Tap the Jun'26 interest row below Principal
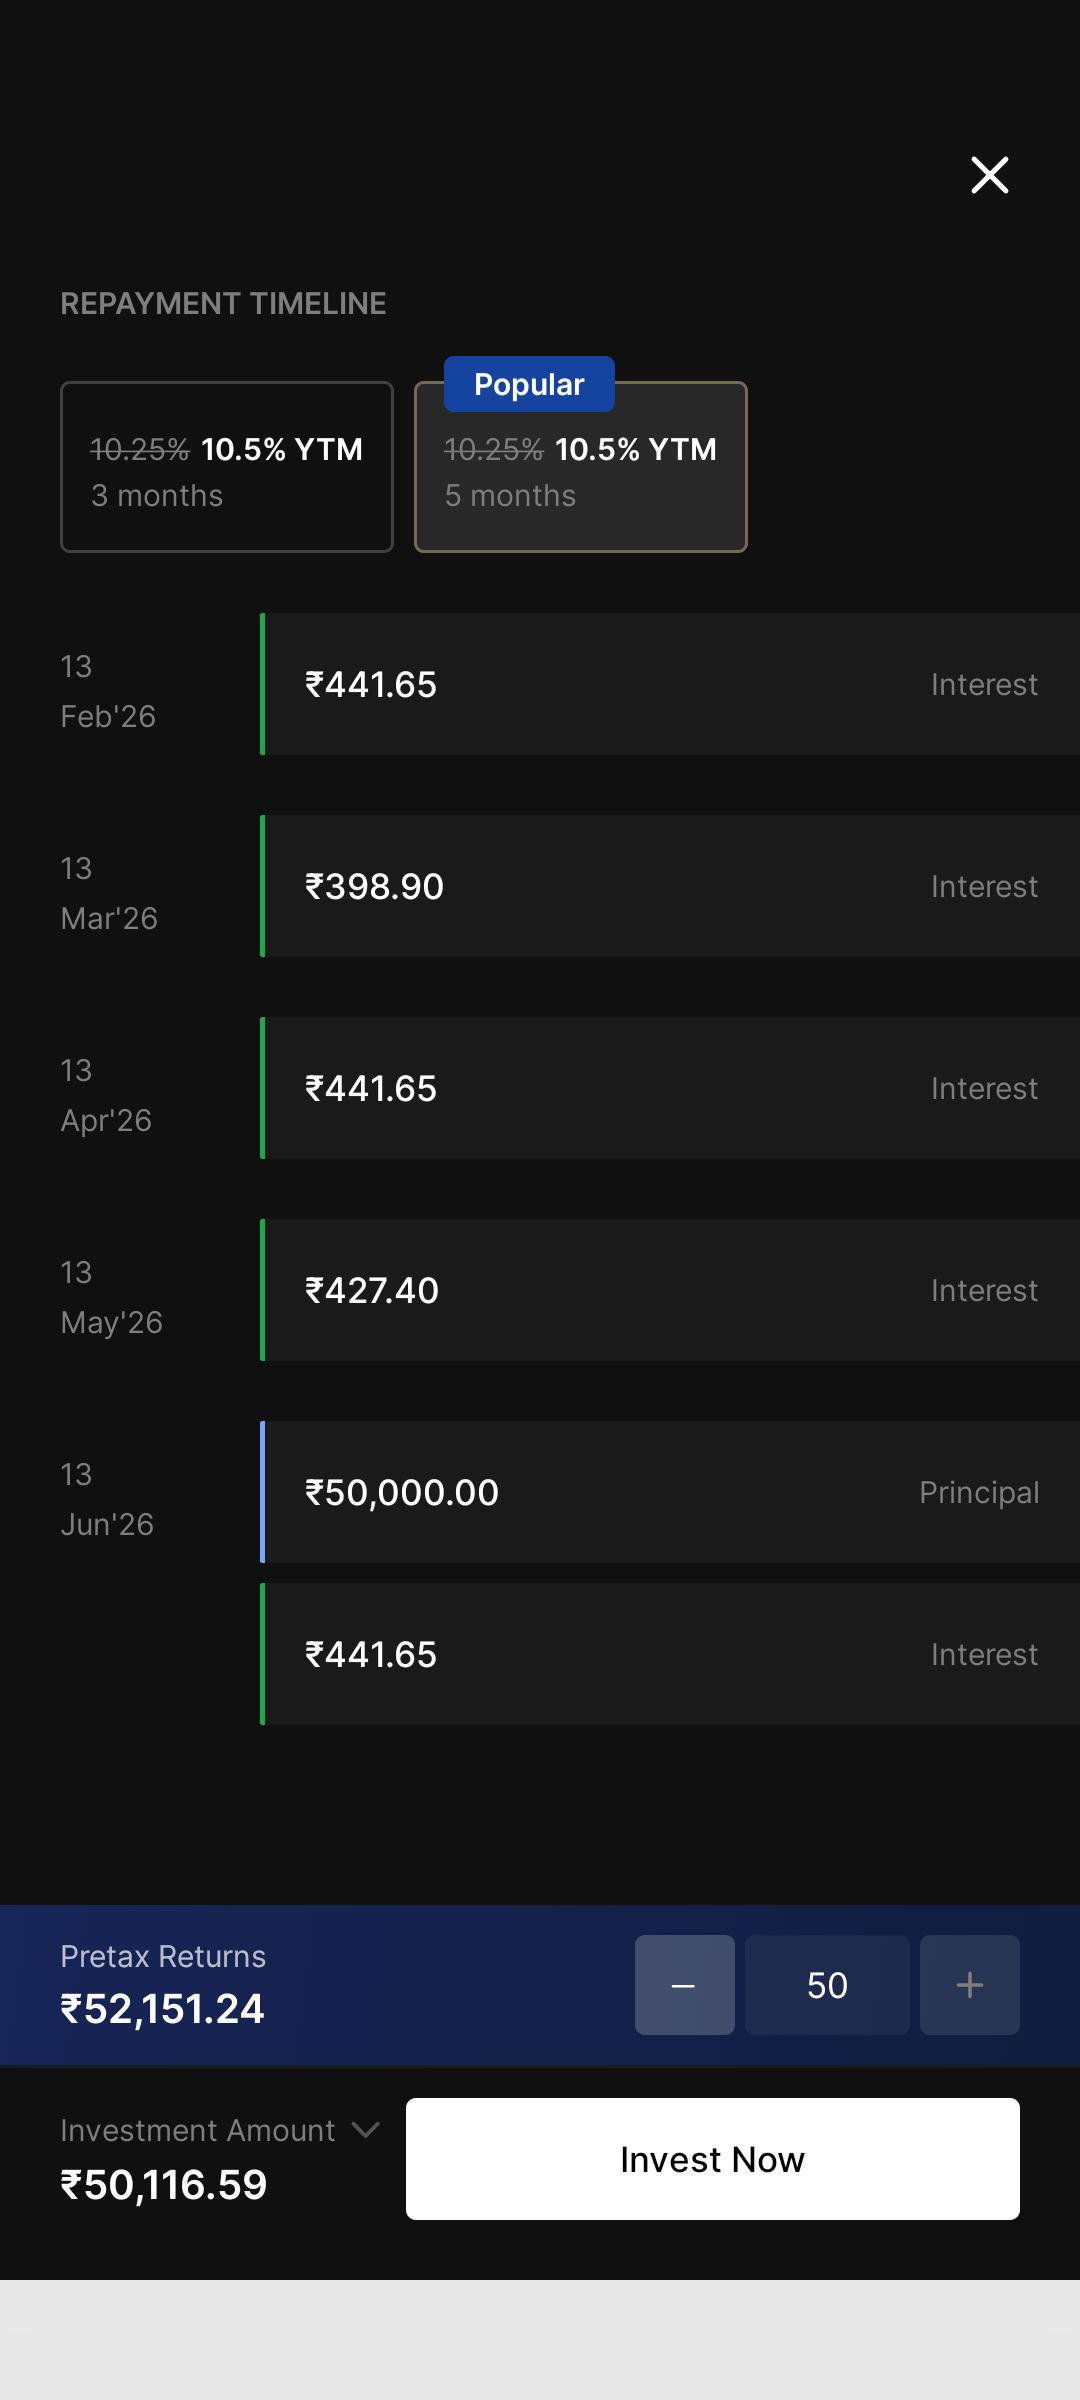 pyautogui.click(x=670, y=1655)
